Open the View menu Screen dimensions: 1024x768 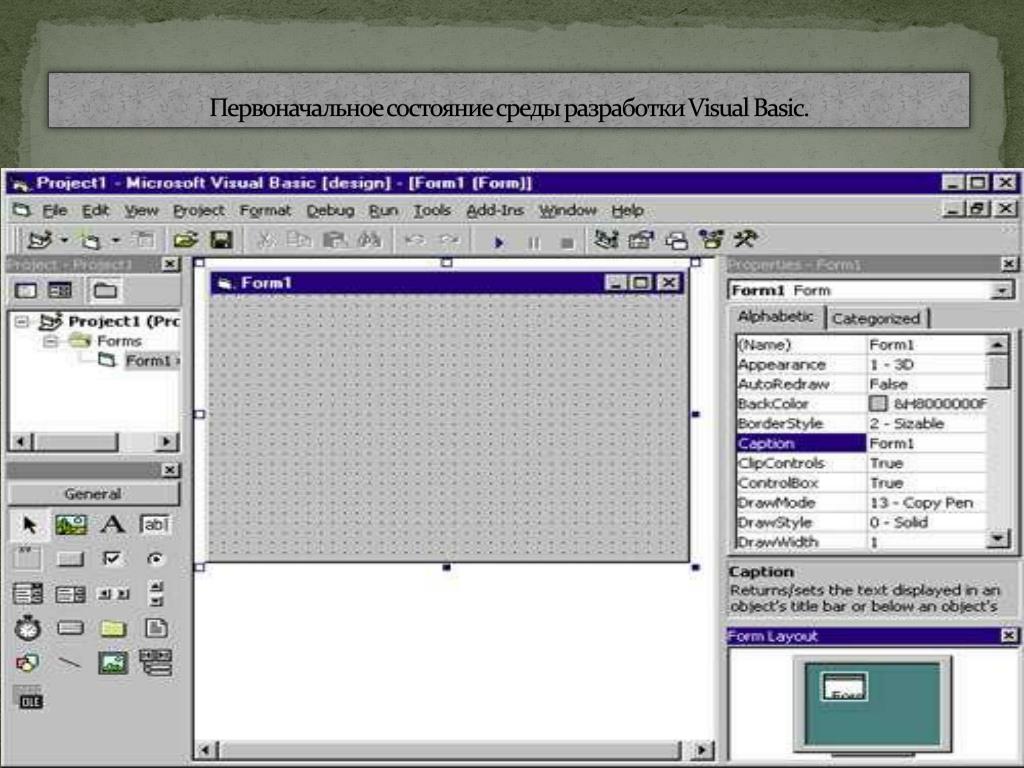tap(141, 211)
